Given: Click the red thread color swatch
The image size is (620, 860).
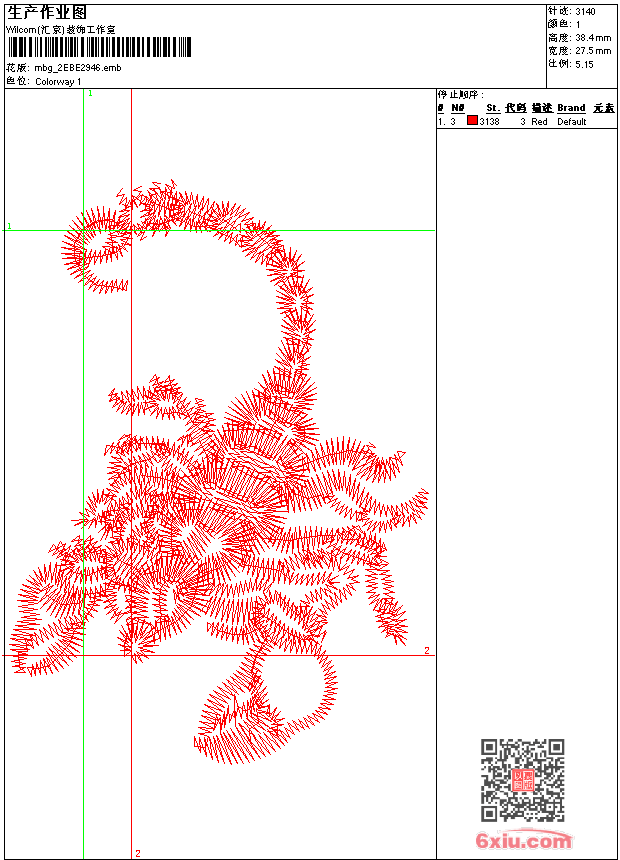Looking at the screenshot, I should (472, 120).
